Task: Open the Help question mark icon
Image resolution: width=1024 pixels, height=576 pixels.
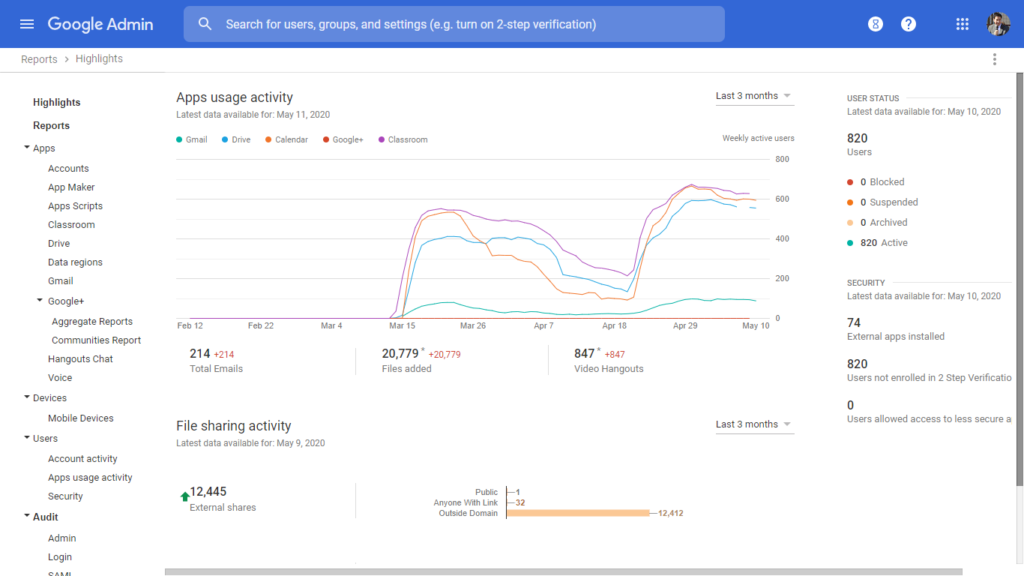Action: [x=908, y=24]
